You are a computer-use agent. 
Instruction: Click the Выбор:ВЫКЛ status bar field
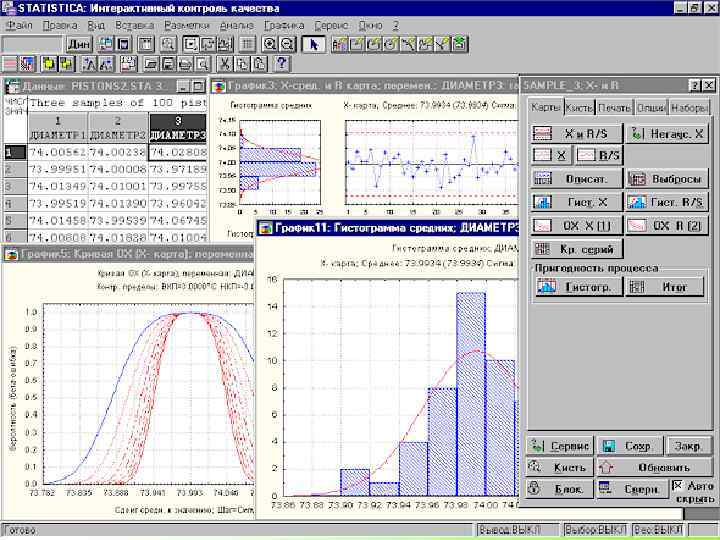point(596,530)
